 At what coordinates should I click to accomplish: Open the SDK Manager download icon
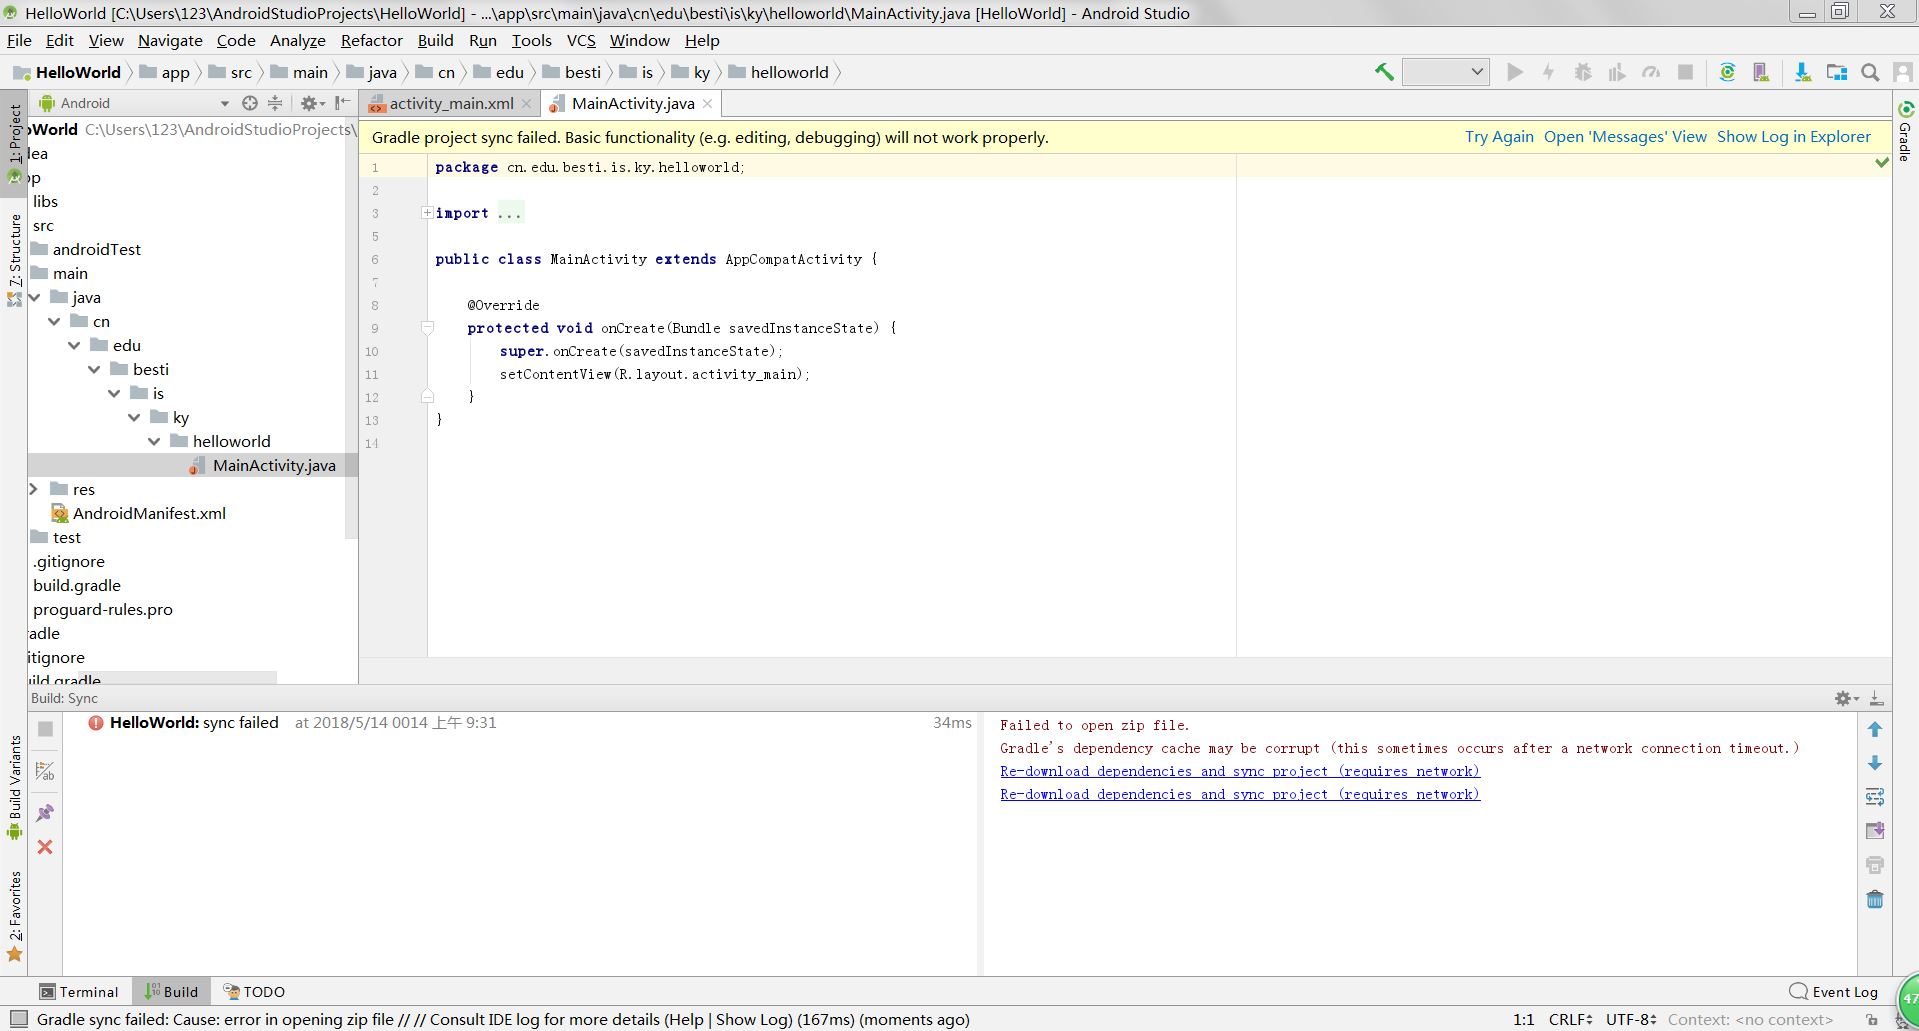(1802, 72)
